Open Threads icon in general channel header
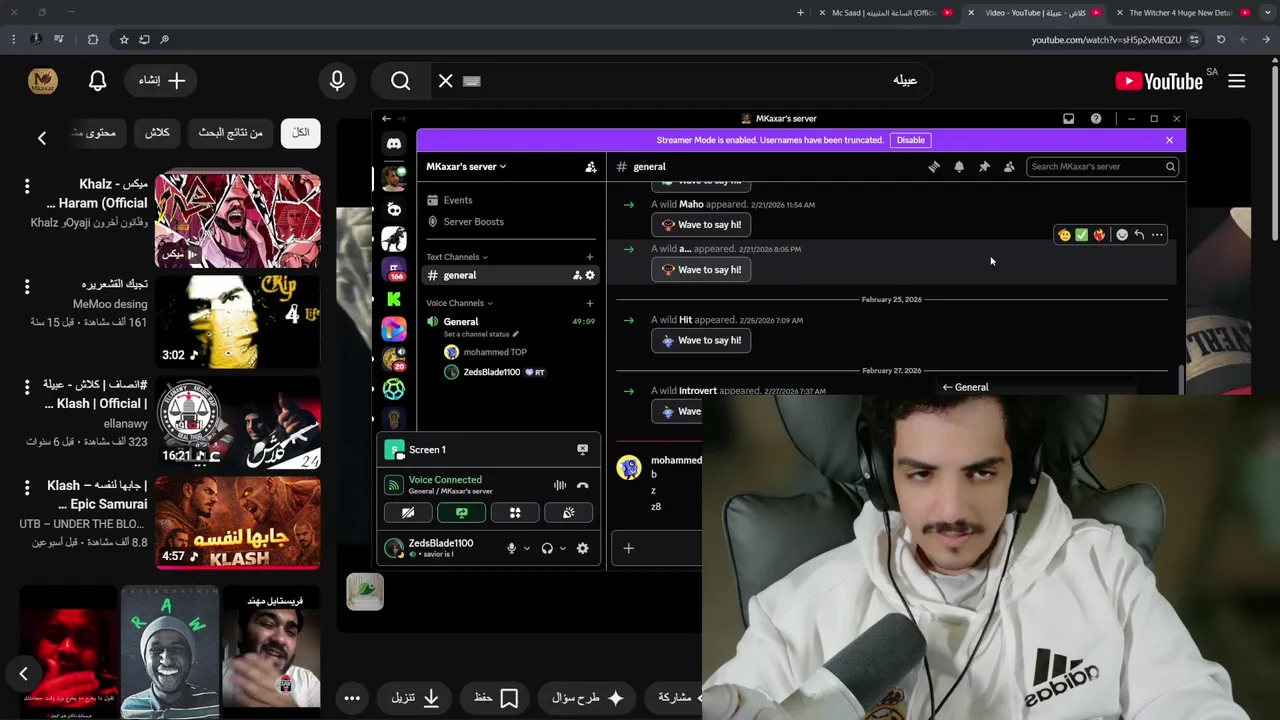This screenshot has width=1280, height=720. 934,167
